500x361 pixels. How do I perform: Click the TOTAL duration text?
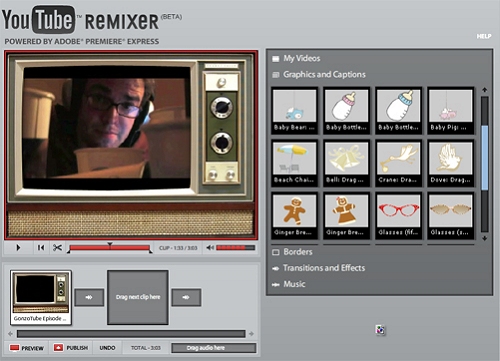[x=146, y=348]
